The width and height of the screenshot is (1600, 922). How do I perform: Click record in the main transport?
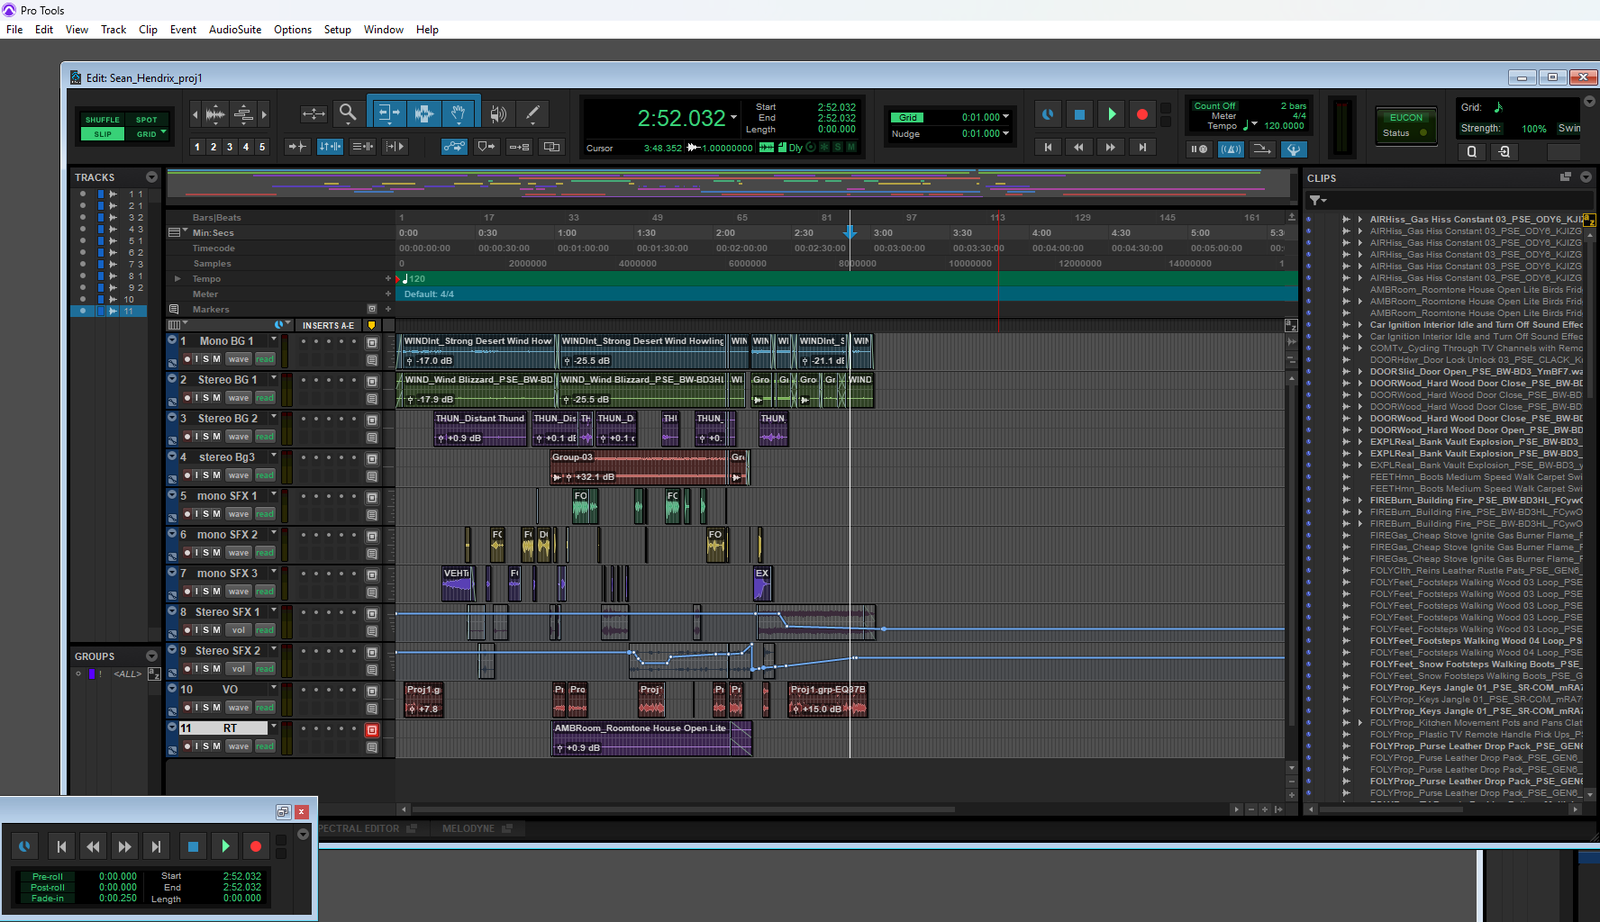(x=1142, y=114)
